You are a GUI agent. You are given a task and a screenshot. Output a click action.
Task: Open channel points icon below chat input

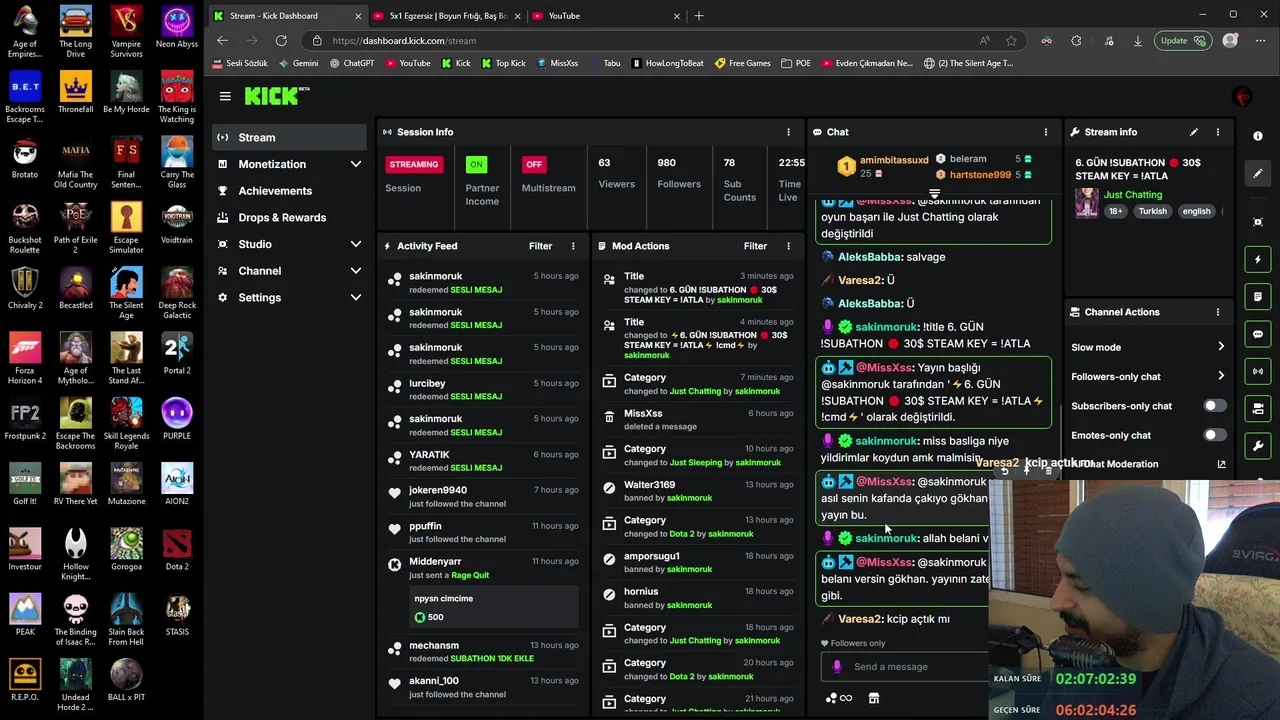coord(838,698)
